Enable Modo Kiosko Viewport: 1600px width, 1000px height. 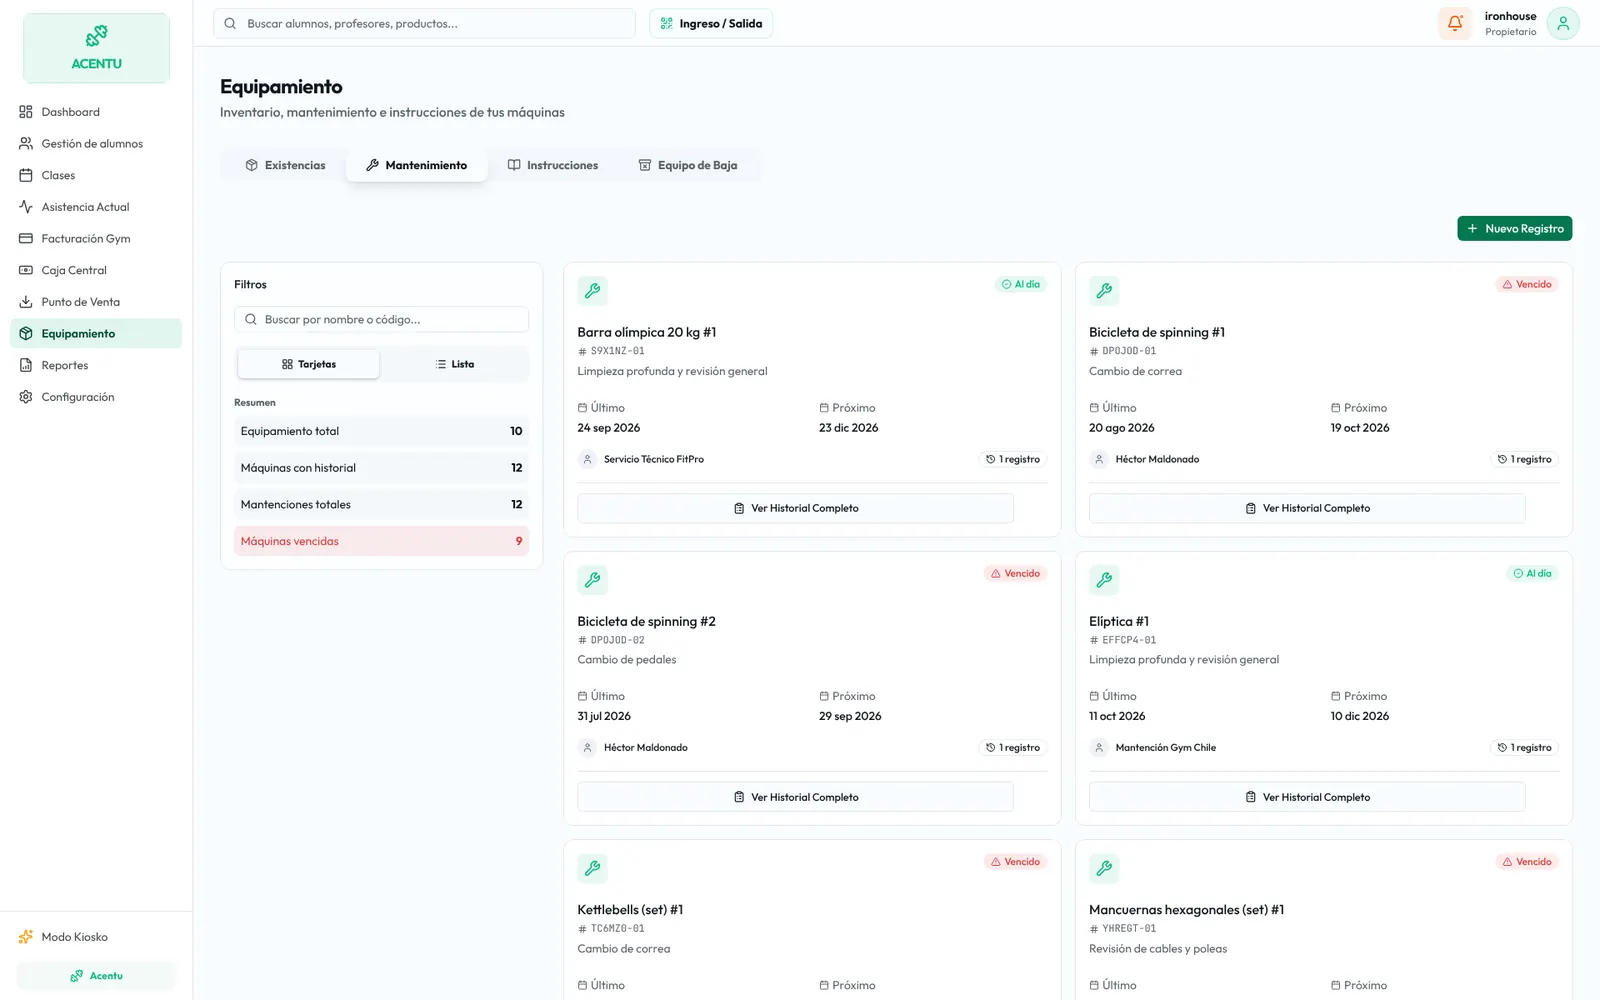pos(96,937)
